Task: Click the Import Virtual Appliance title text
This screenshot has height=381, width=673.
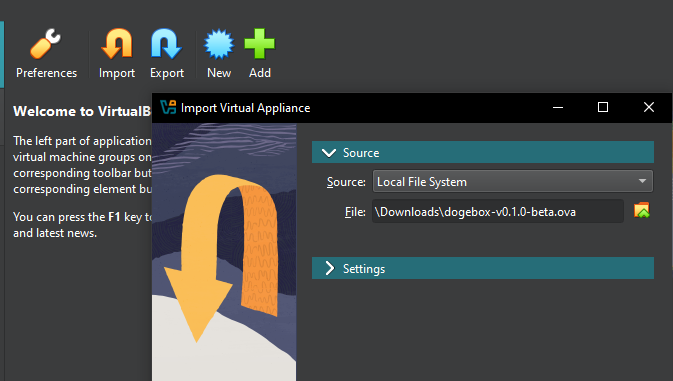Action: 246,108
